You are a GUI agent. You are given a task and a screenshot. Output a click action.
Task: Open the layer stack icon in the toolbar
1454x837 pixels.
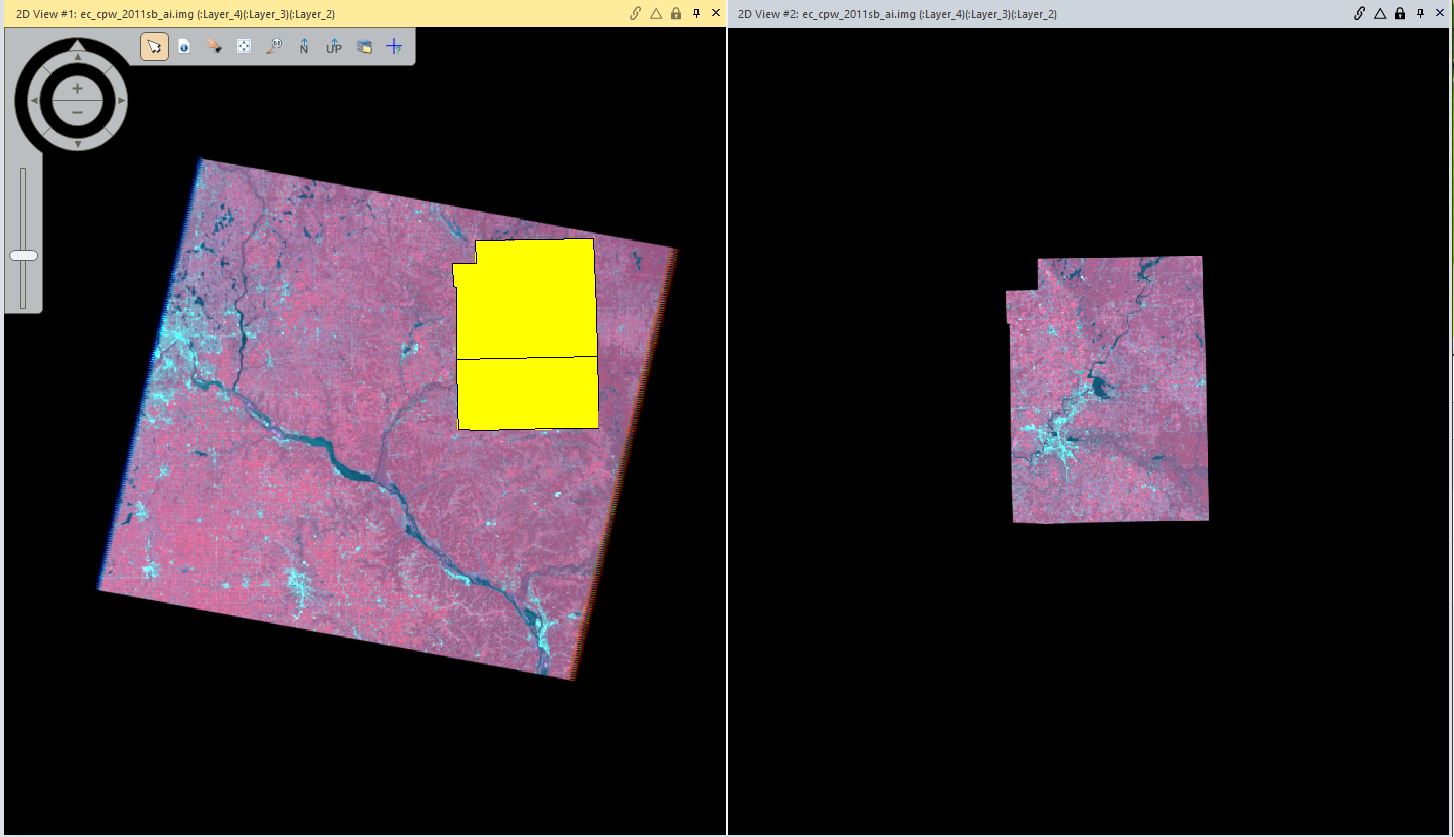[364, 46]
